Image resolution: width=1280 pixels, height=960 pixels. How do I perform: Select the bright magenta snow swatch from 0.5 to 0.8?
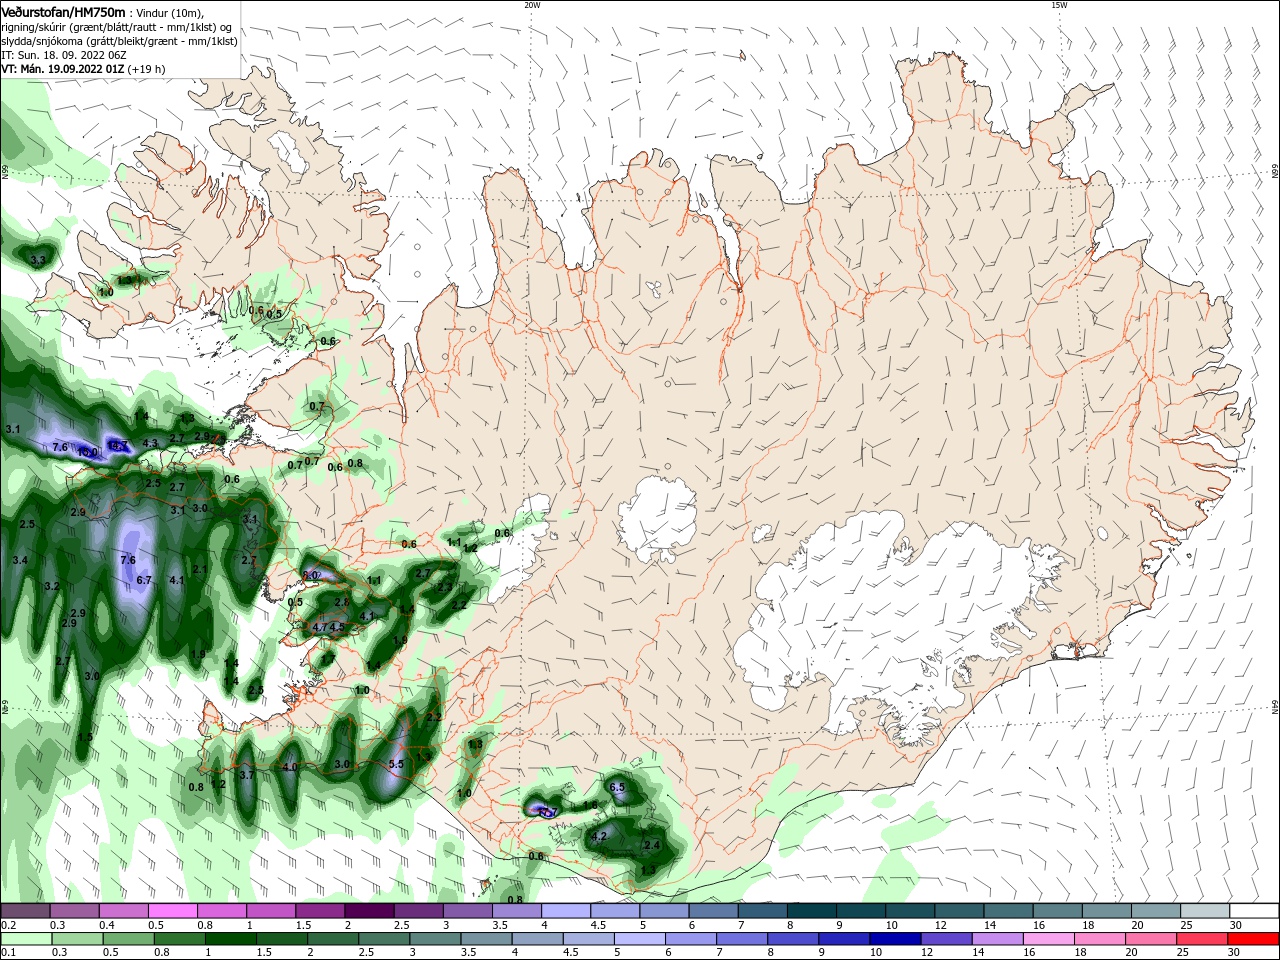172,911
